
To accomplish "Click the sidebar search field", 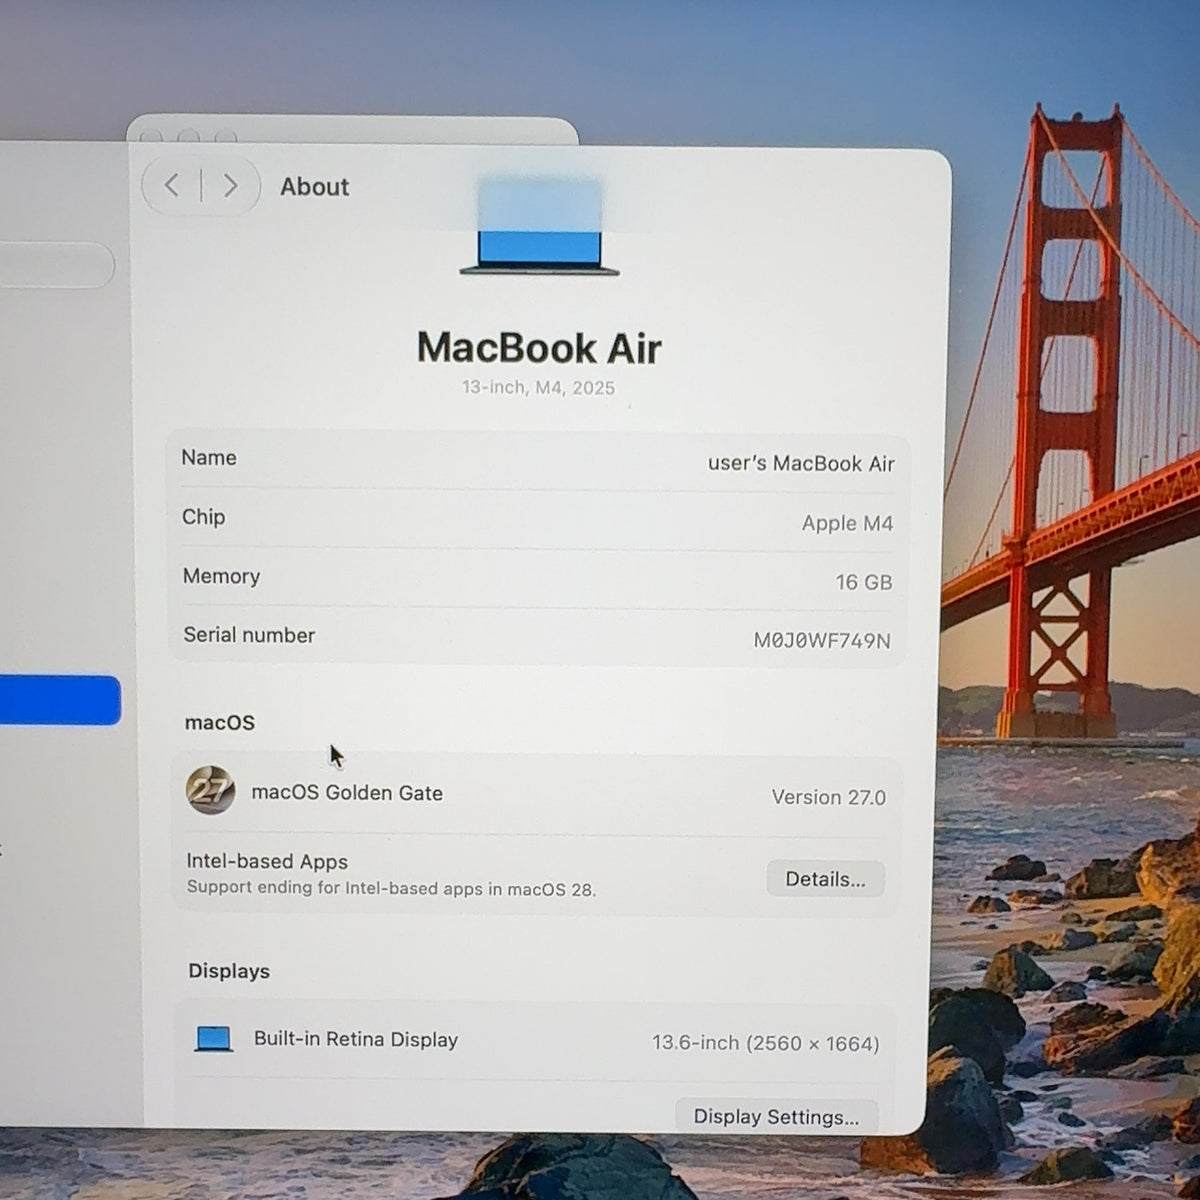I will [56, 265].
